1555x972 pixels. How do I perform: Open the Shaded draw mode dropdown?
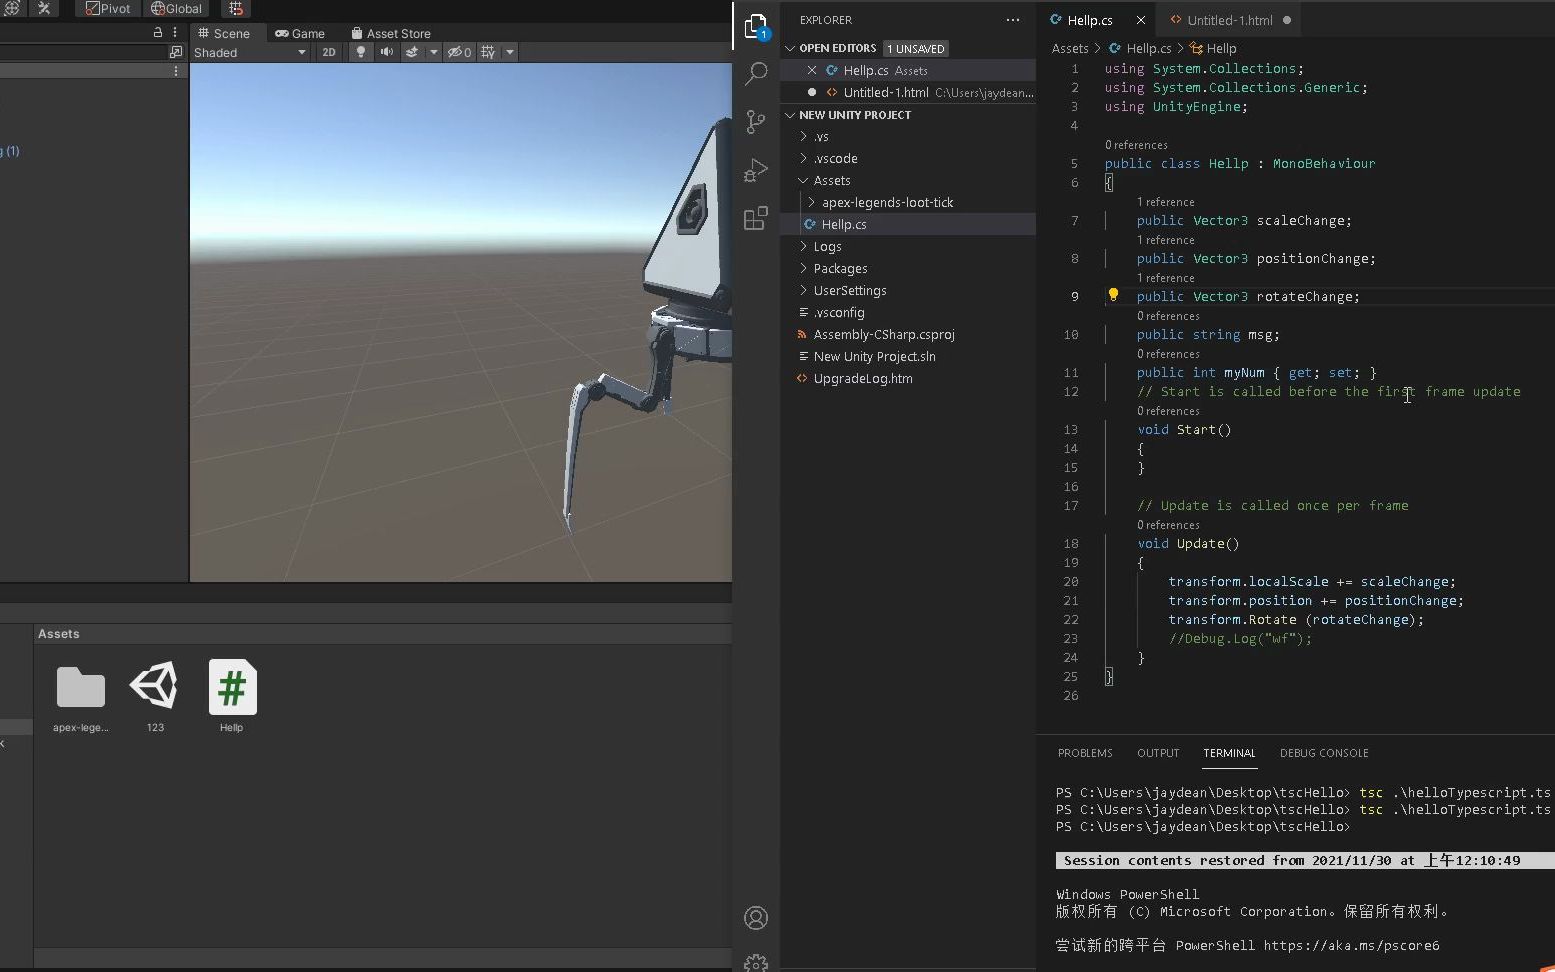[250, 52]
